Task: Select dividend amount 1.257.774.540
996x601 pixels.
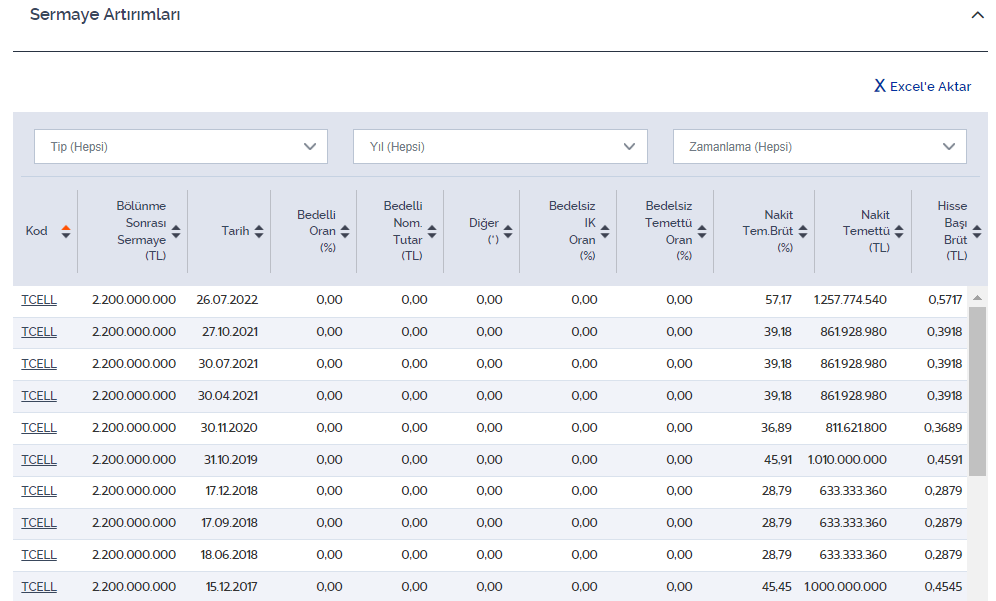Action: pos(850,300)
